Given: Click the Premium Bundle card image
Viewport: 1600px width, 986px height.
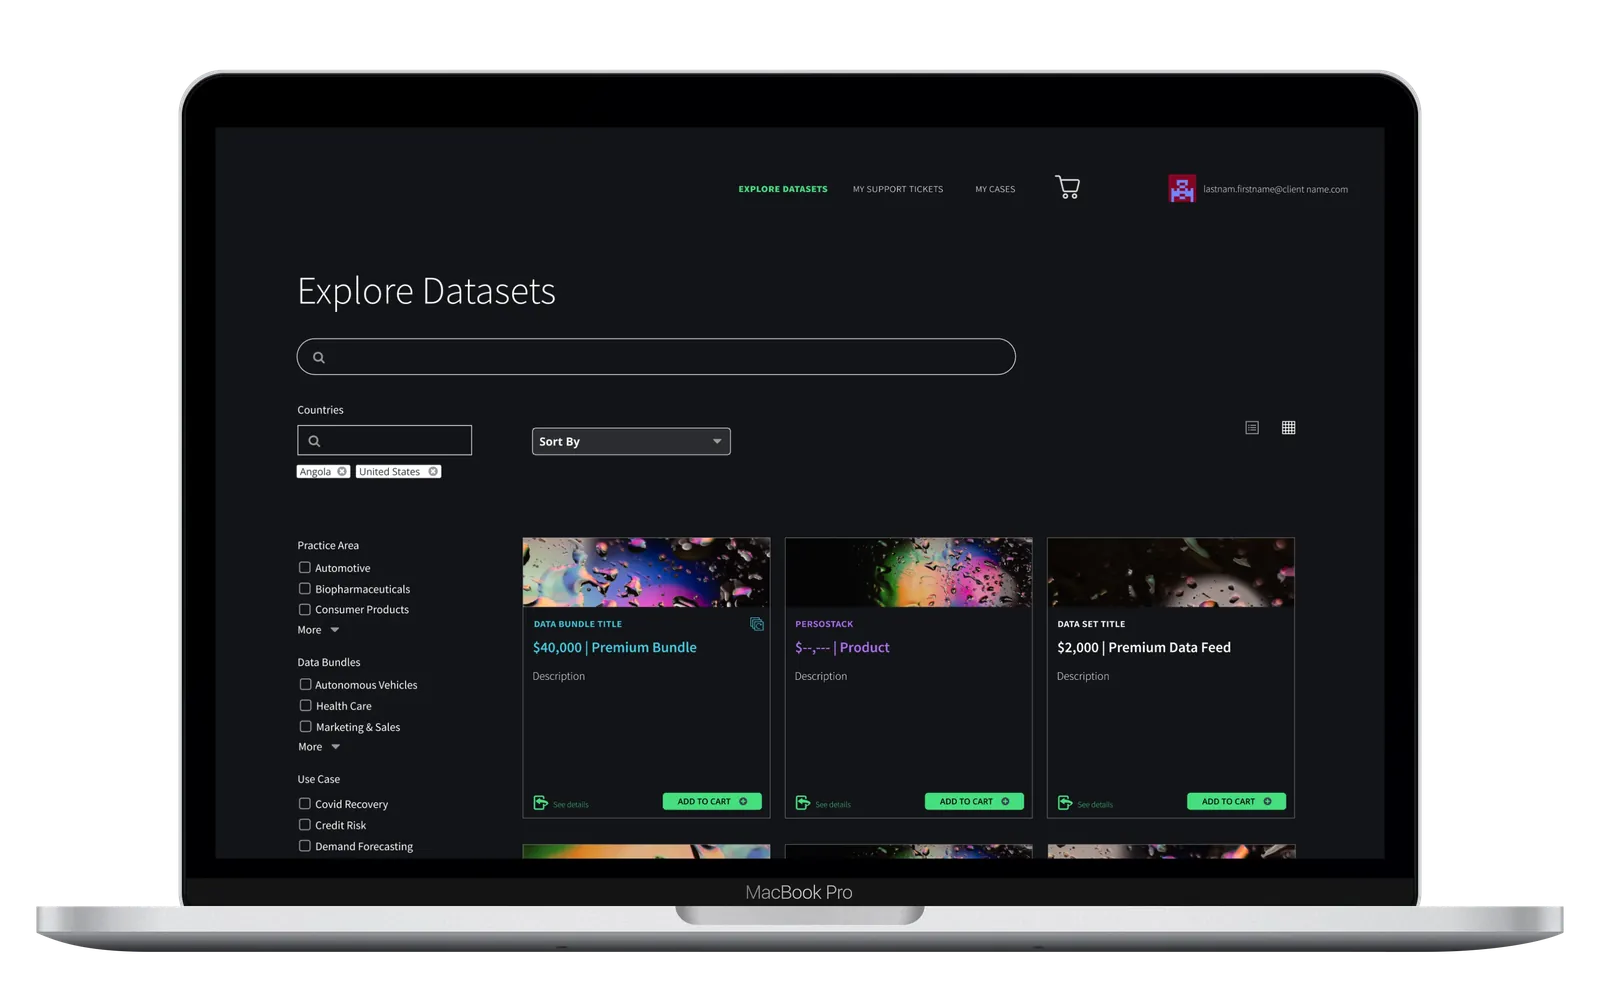Looking at the screenshot, I should click(x=646, y=572).
